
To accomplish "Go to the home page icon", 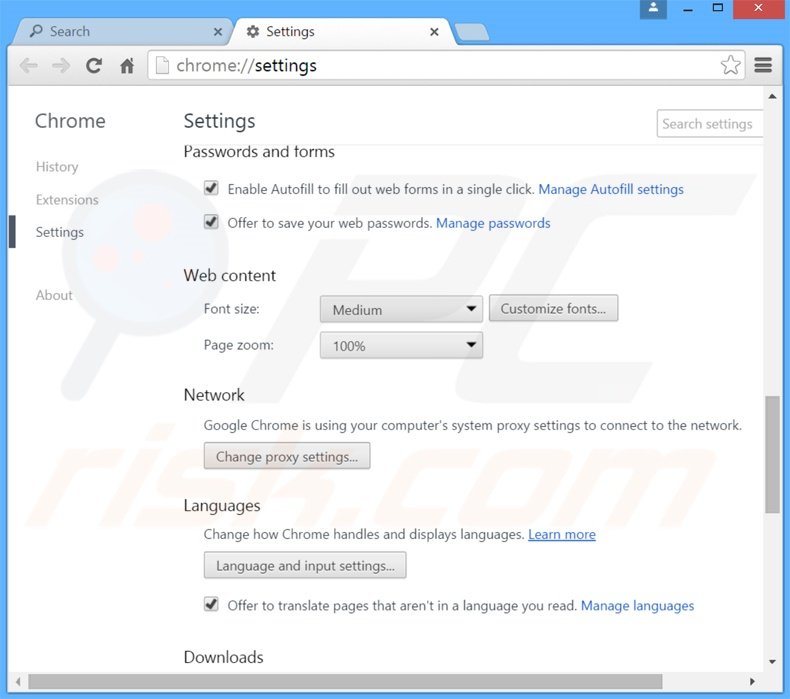I will point(126,66).
